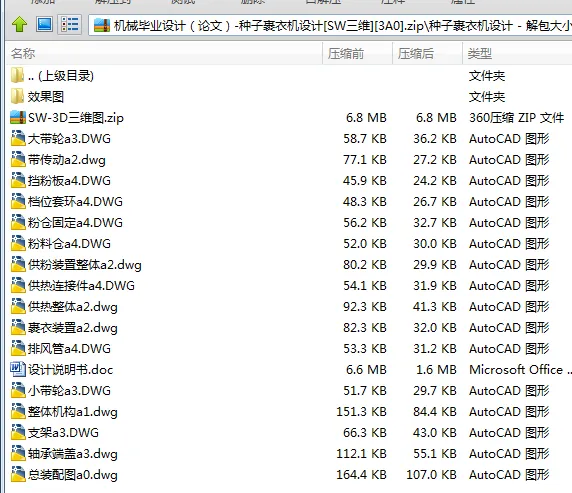Click file name SW-3D三维图.zip
This screenshot has height=493, width=572.
76,118
